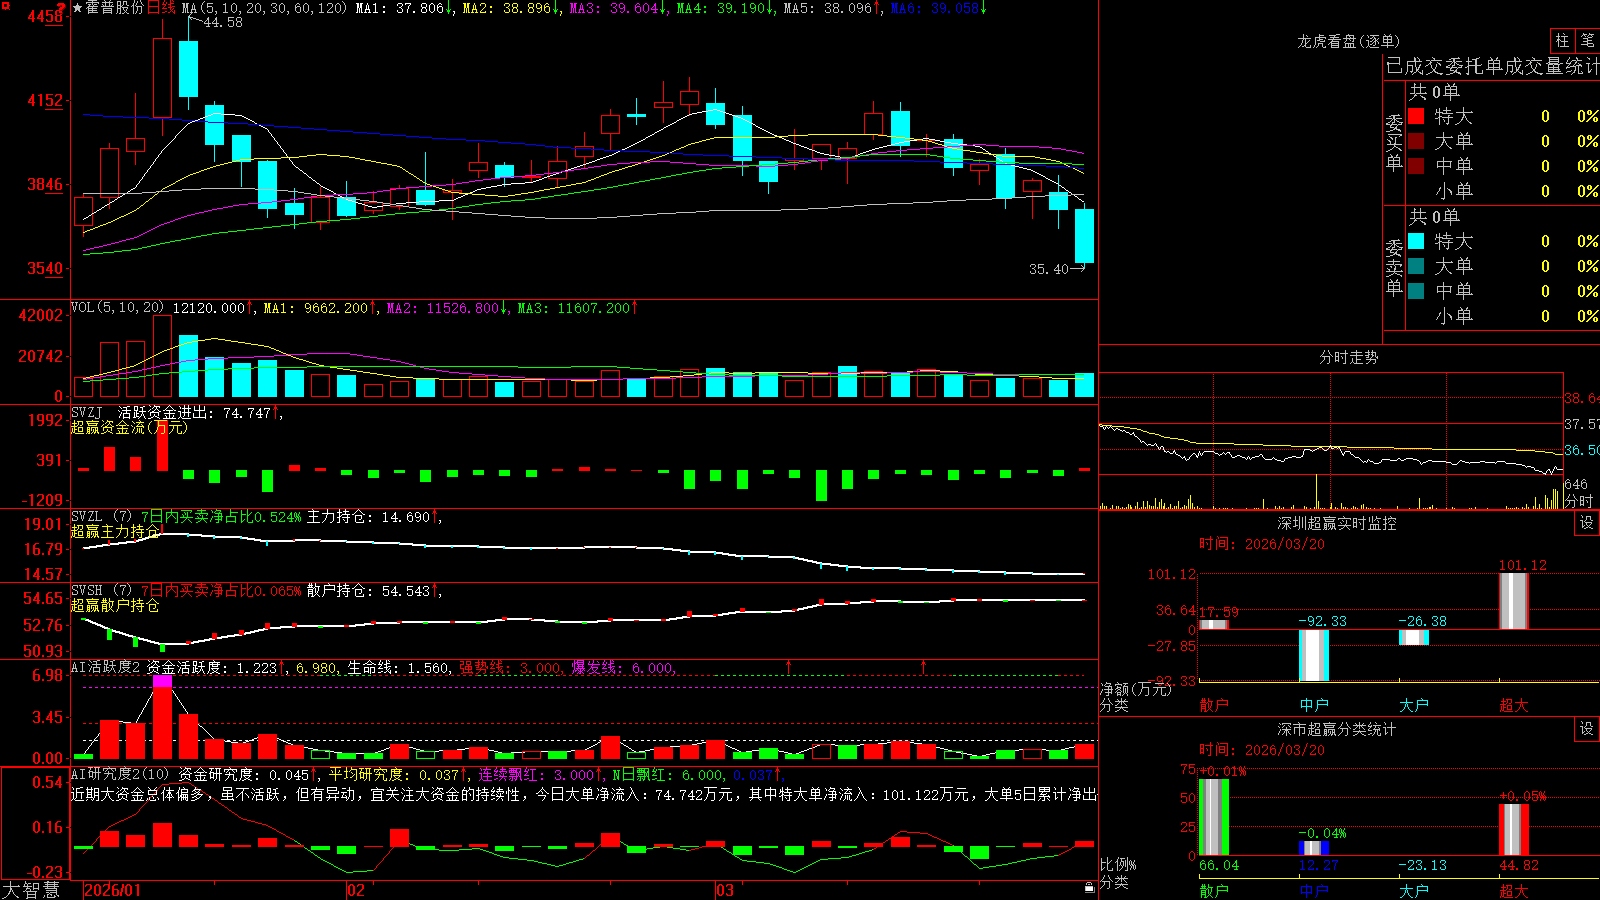The height and width of the screenshot is (900, 1600).
Task: Open VOL(5,10,20) indicator parameters
Action: pyautogui.click(x=118, y=308)
